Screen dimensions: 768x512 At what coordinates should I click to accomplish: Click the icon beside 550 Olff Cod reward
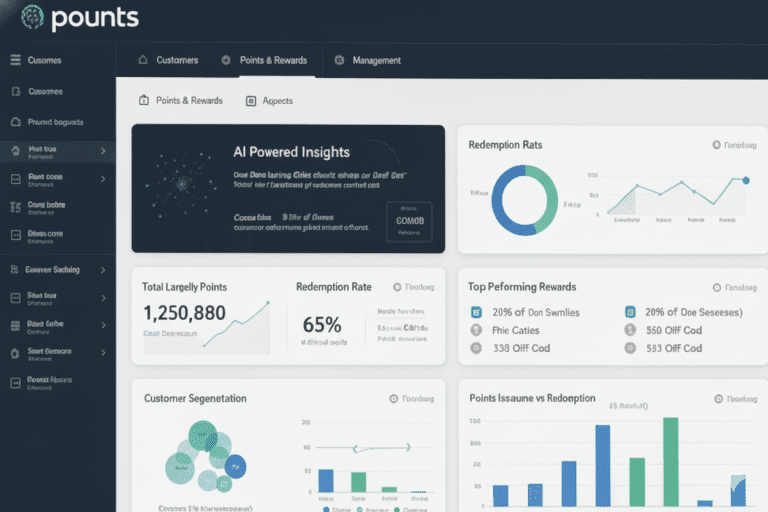click(630, 330)
